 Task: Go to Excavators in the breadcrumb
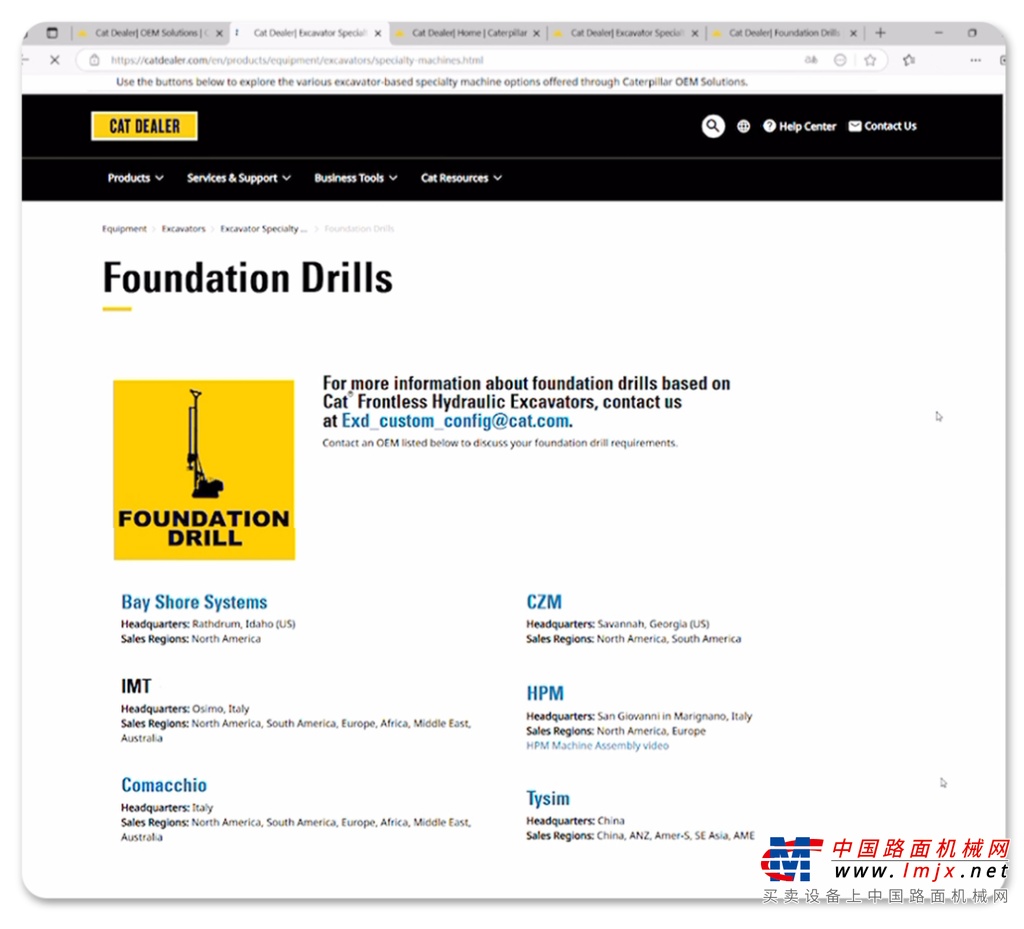tap(184, 229)
